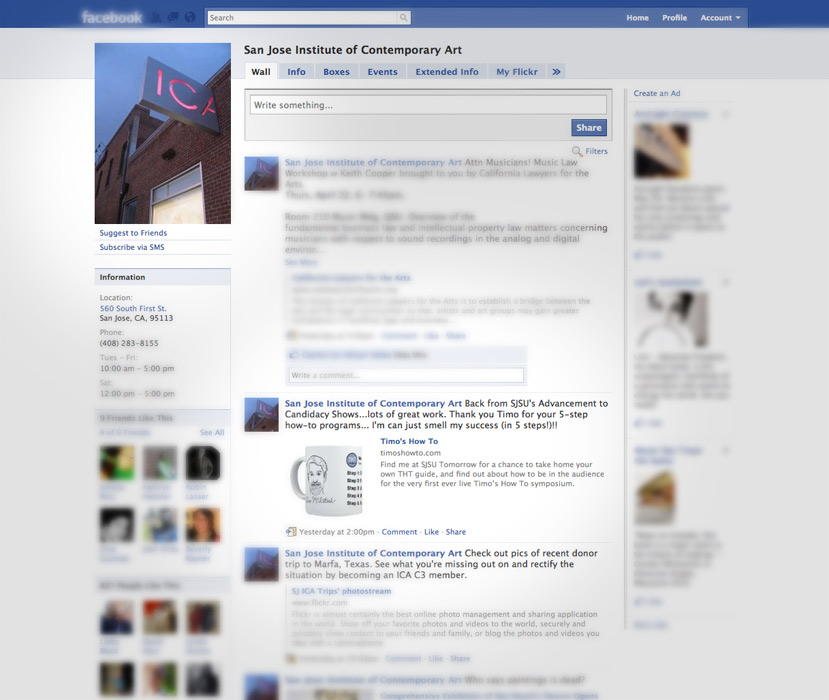The image size is (829, 700).
Task: Click the Information section header
Action: point(163,277)
